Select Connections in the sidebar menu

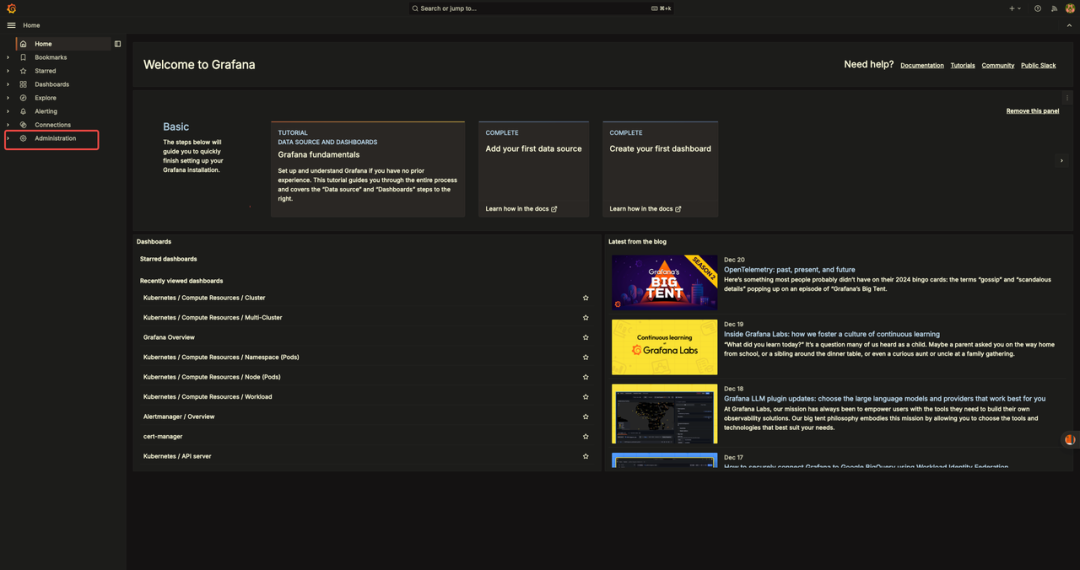(x=52, y=125)
